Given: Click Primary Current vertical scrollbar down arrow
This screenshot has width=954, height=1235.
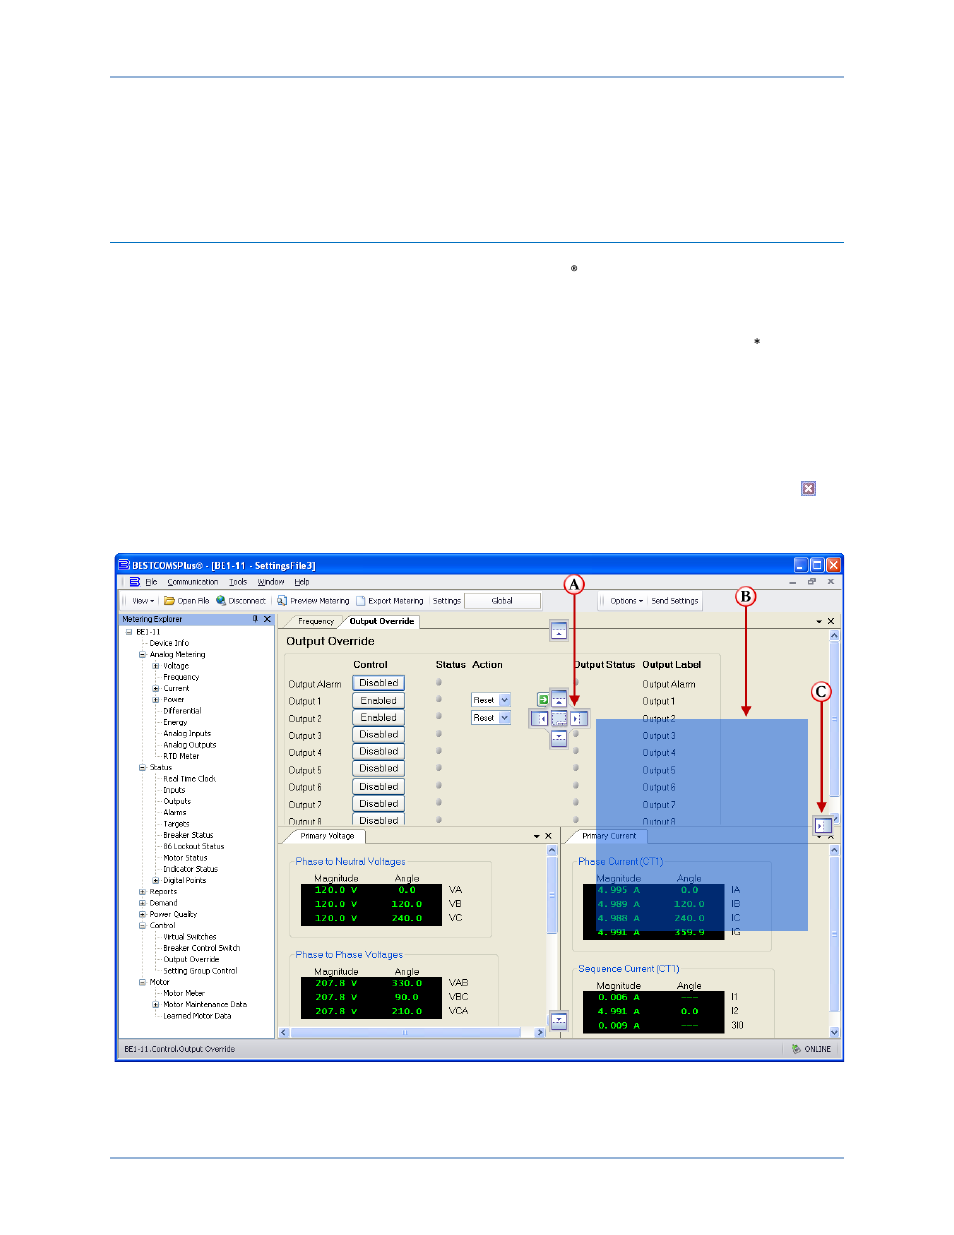Looking at the screenshot, I should 834,1031.
